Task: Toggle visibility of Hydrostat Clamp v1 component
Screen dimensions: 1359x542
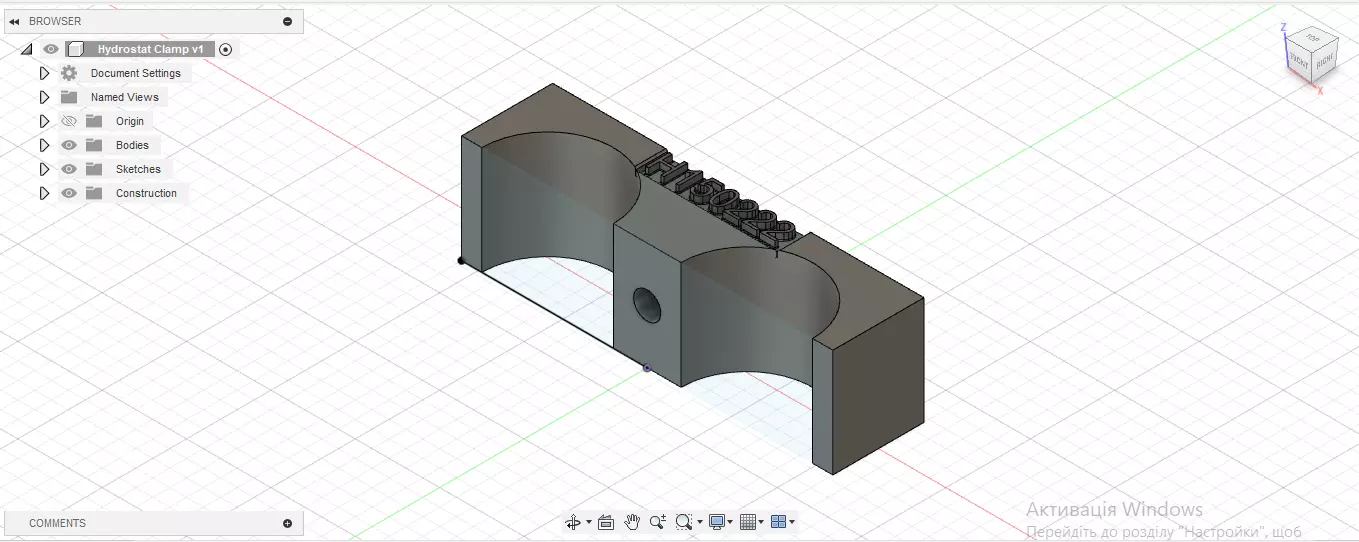Action: click(51, 49)
